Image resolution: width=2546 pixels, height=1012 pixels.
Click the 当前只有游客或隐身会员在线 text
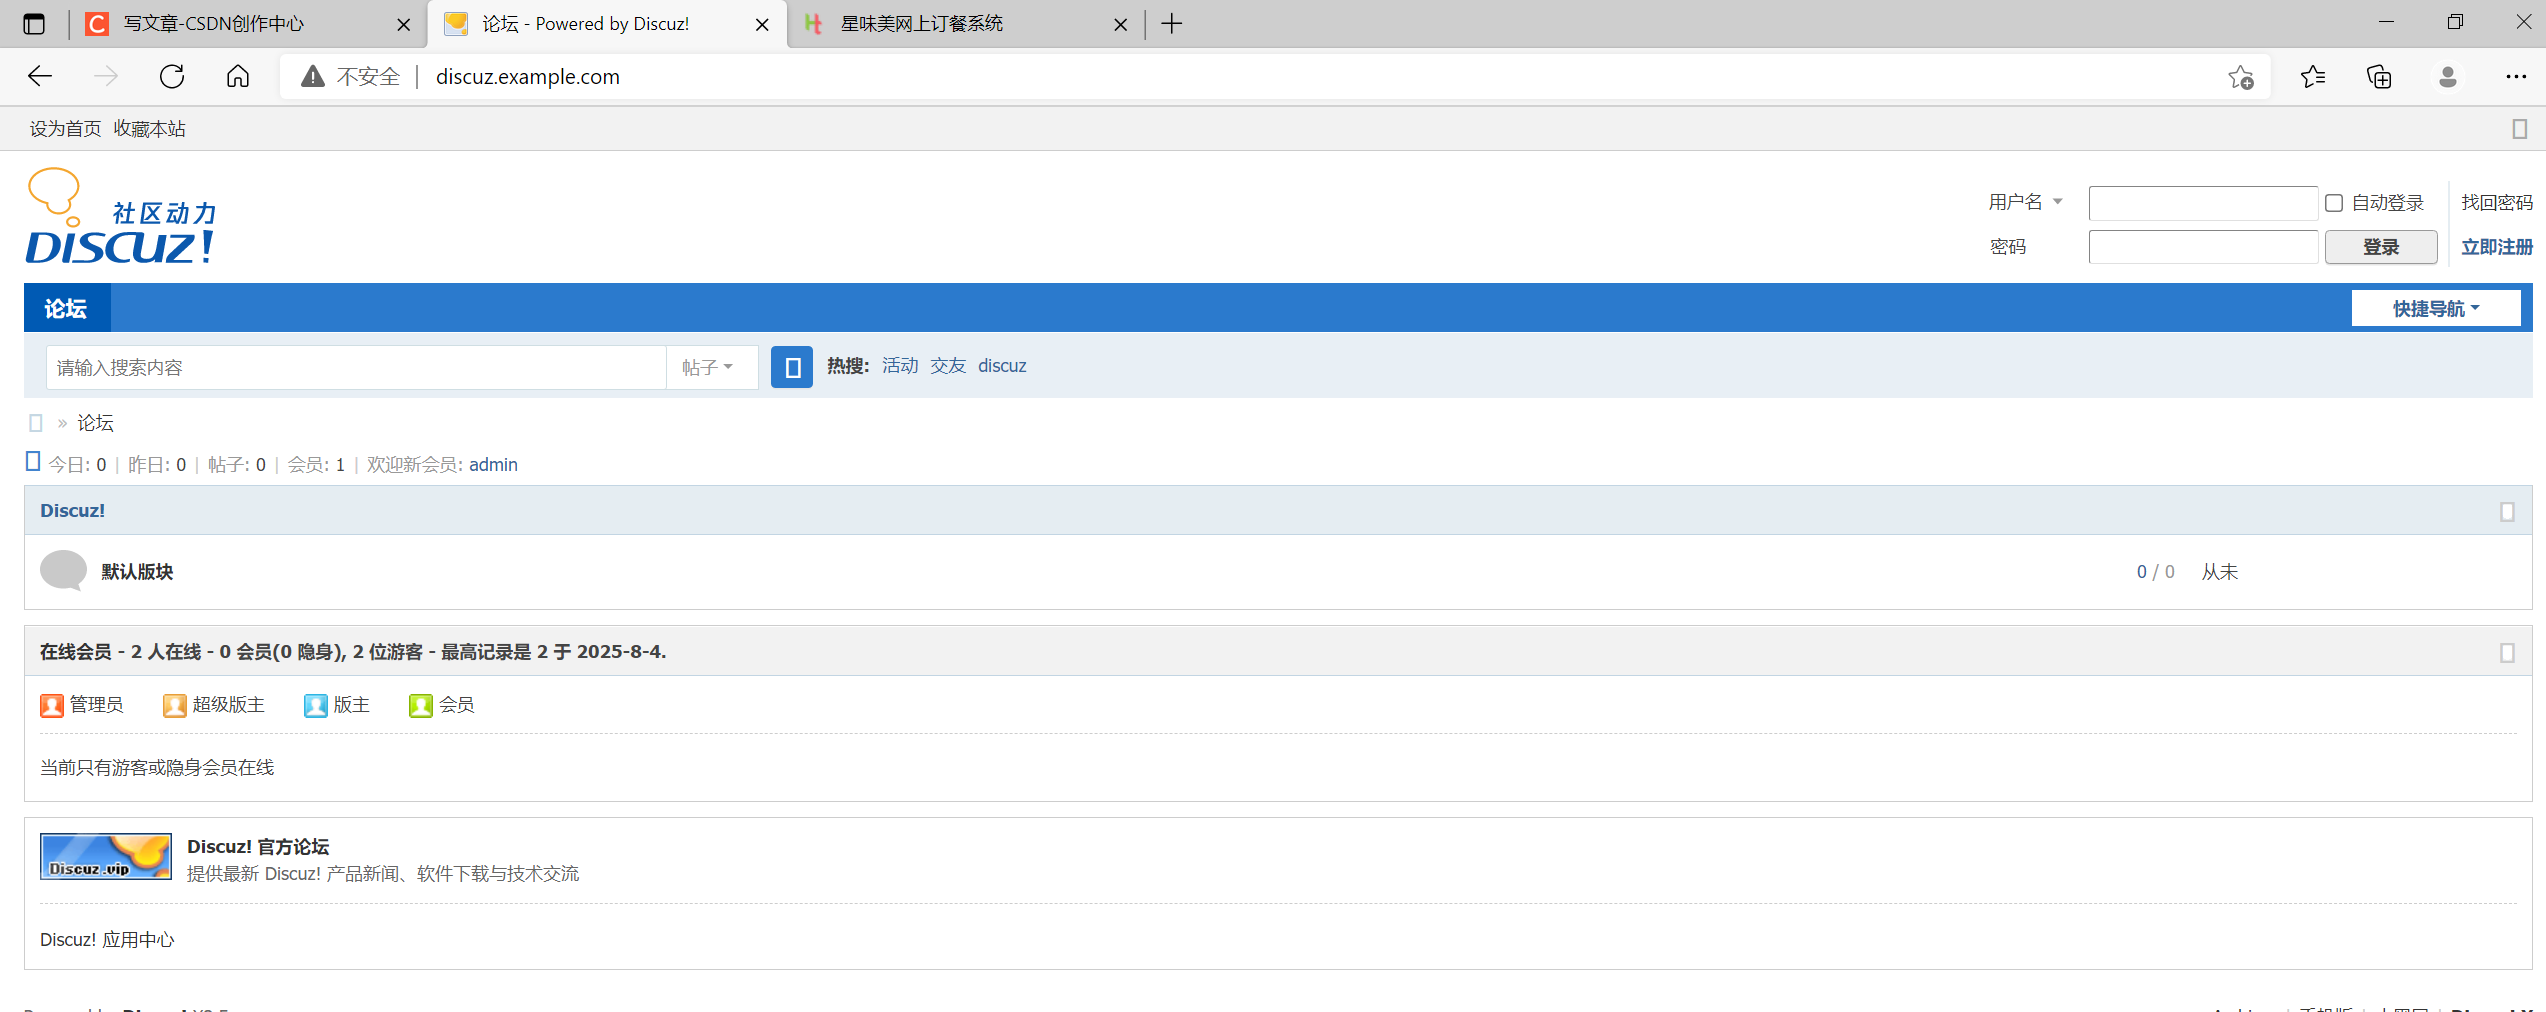[x=157, y=768]
